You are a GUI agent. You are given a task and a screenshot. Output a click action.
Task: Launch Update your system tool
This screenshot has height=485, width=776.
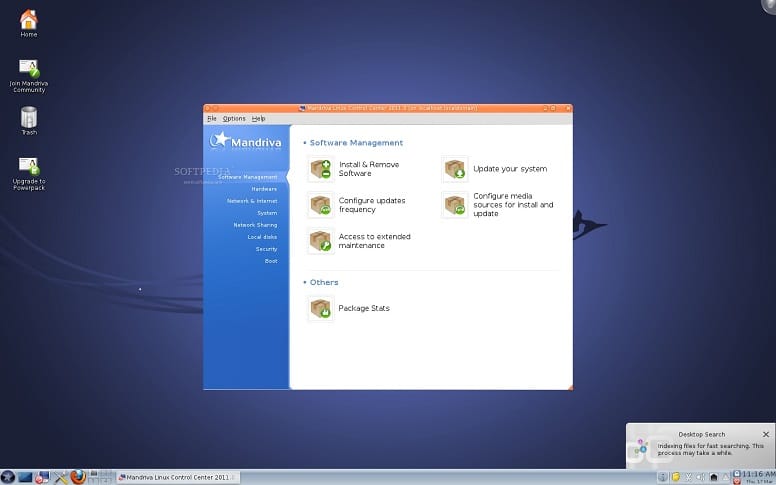coord(494,169)
